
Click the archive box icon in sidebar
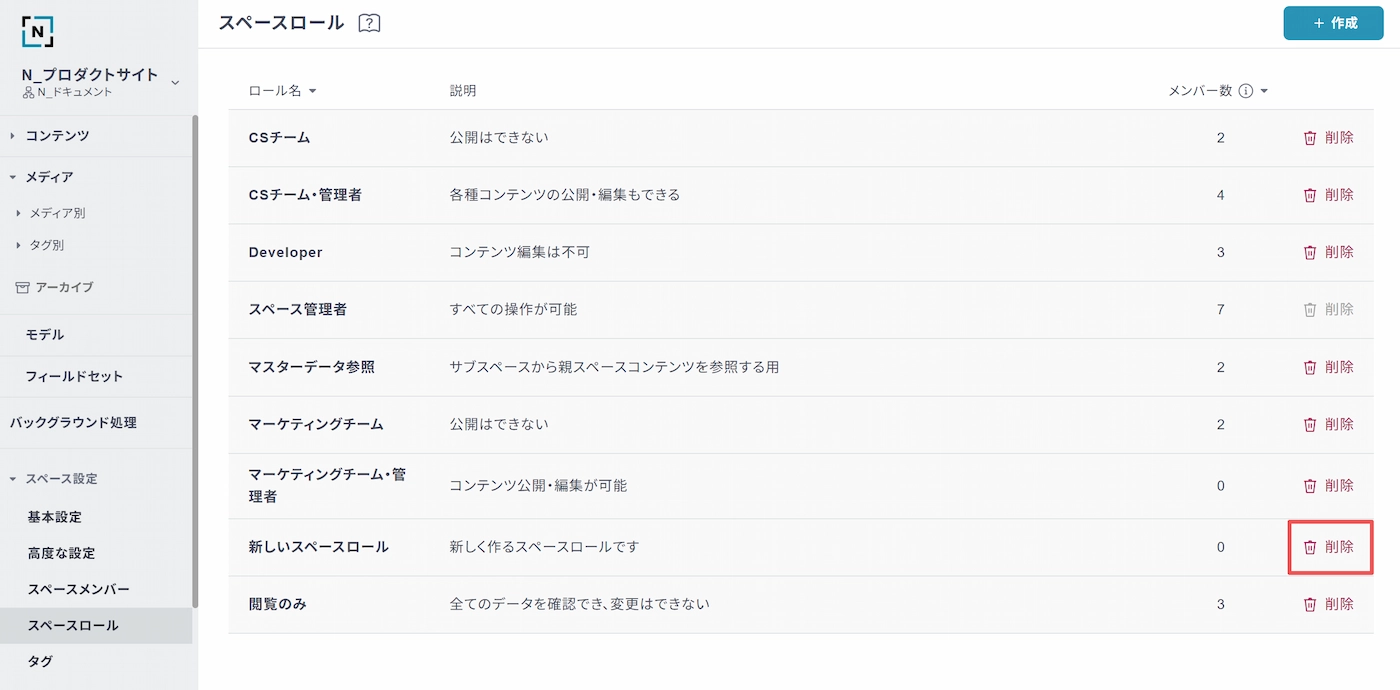22,287
